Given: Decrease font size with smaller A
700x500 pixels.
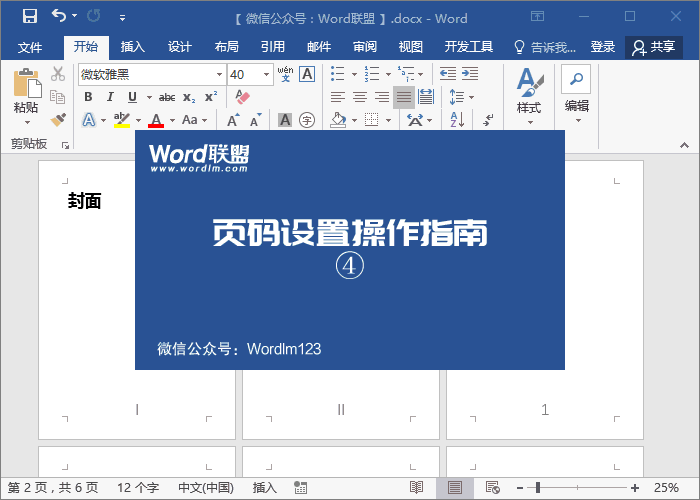Looking at the screenshot, I should click(x=255, y=120).
